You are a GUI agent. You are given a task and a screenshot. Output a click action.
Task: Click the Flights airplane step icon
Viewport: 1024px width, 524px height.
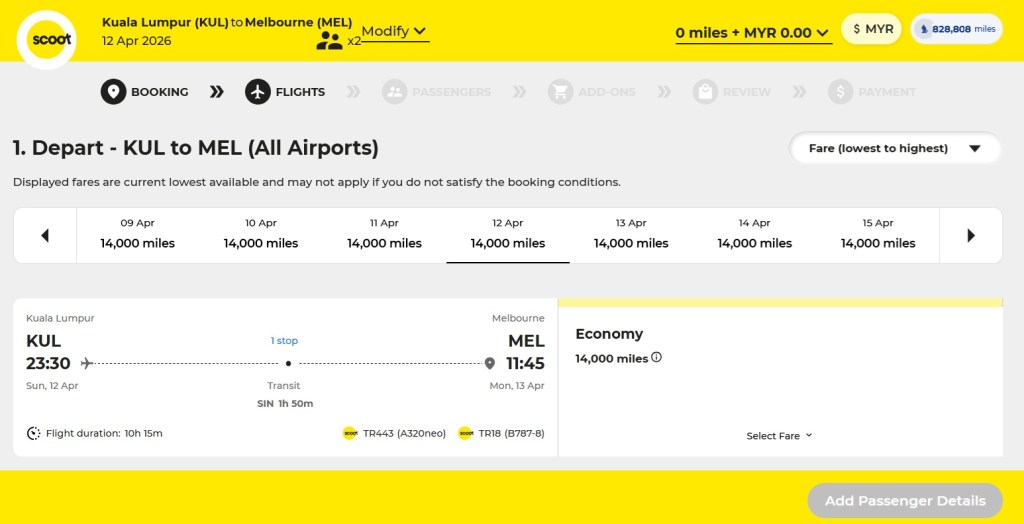[258, 92]
